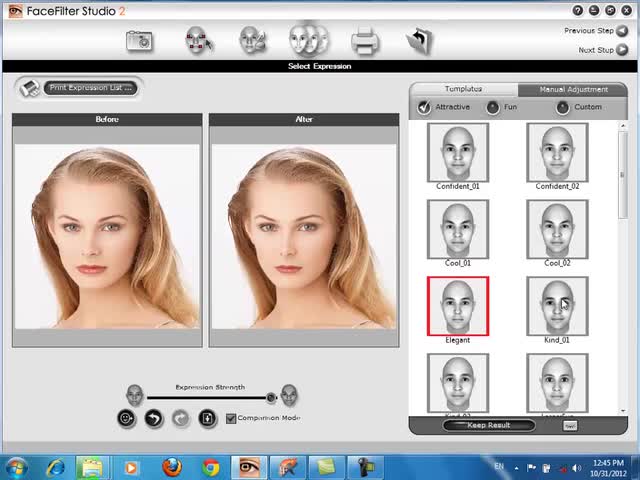Open Internet Explorer from taskbar

(x=55, y=468)
